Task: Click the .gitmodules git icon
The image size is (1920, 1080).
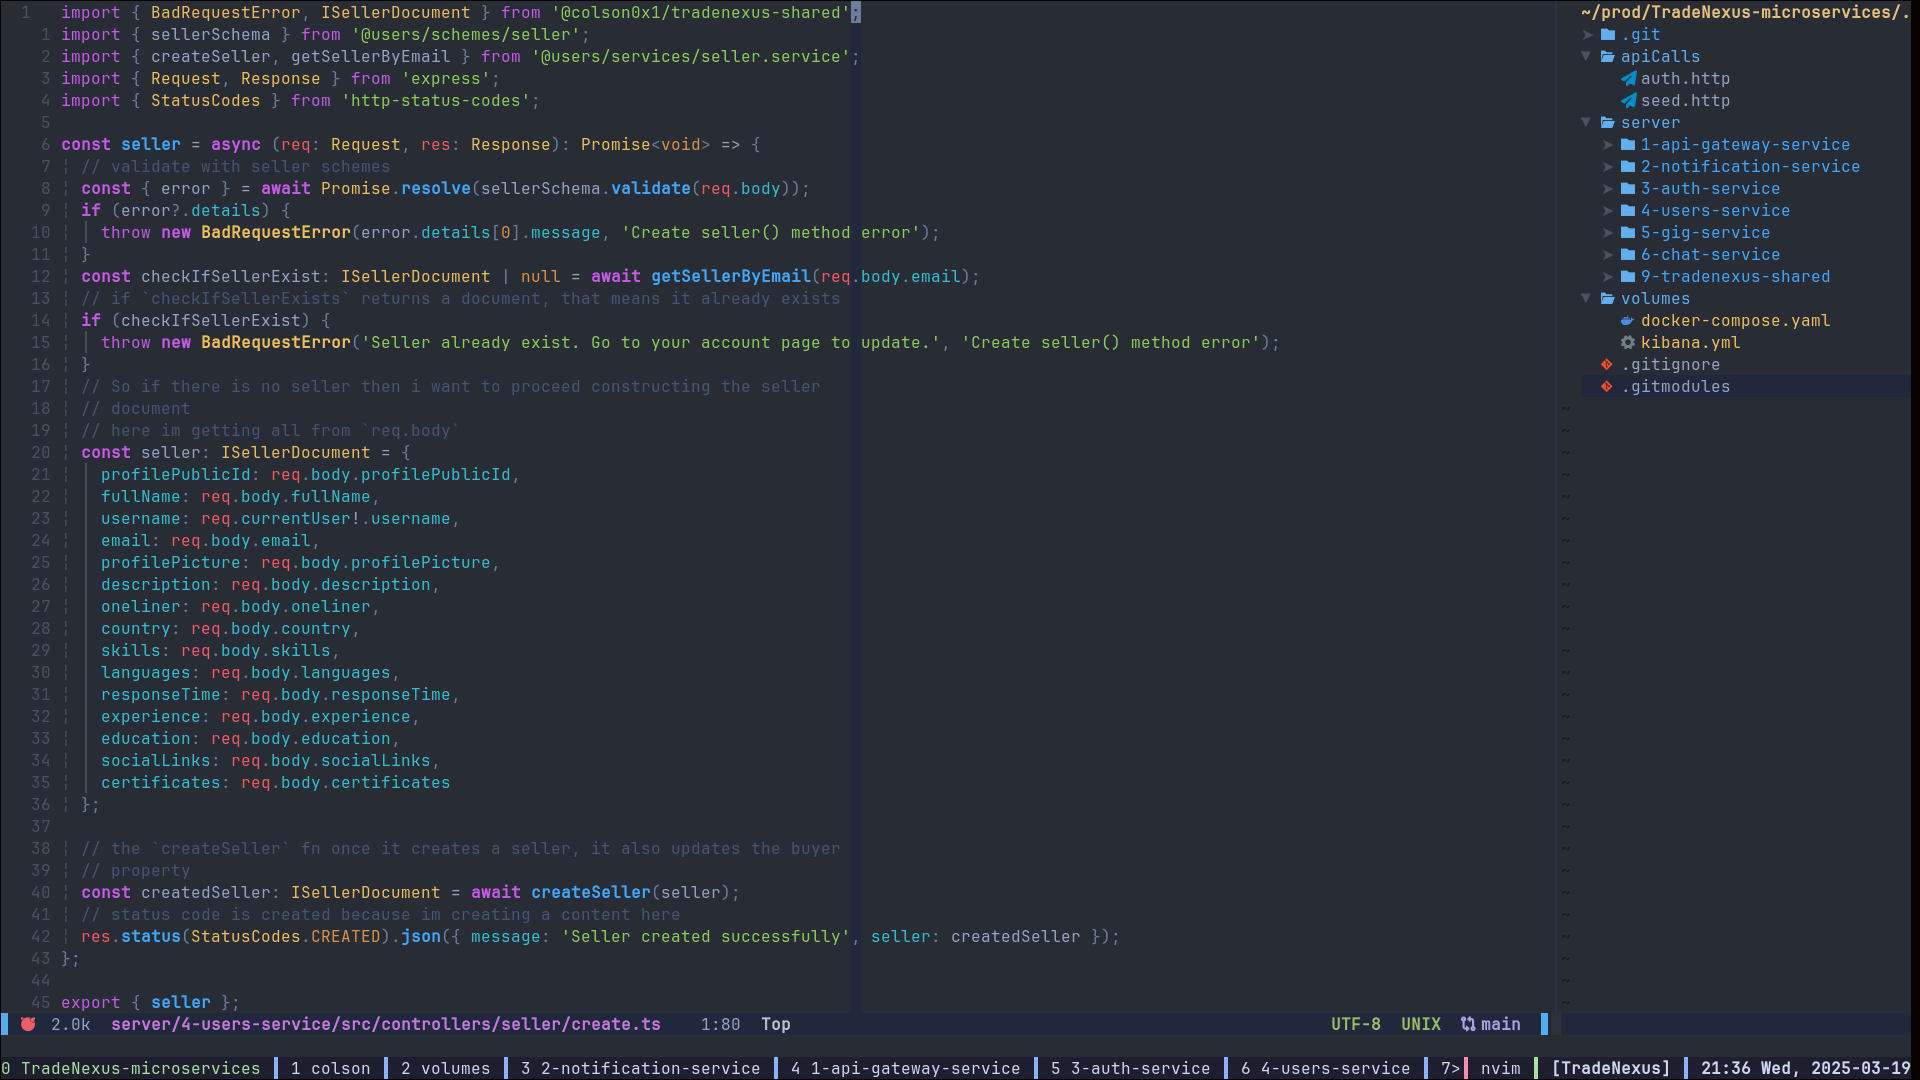Action: coord(1607,387)
